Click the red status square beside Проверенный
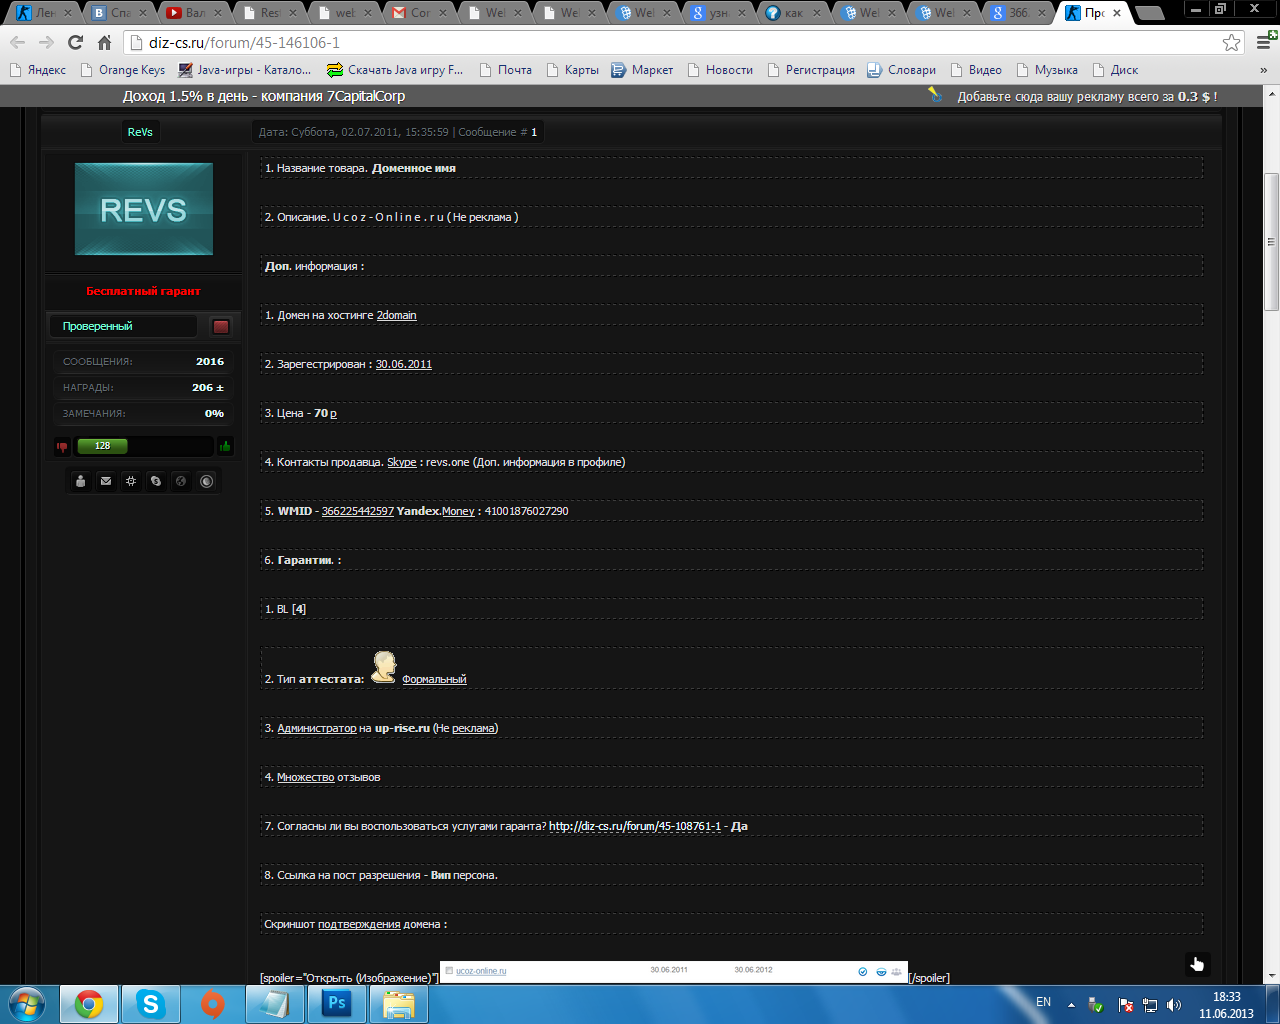The width and height of the screenshot is (1280, 1024). click(x=221, y=327)
